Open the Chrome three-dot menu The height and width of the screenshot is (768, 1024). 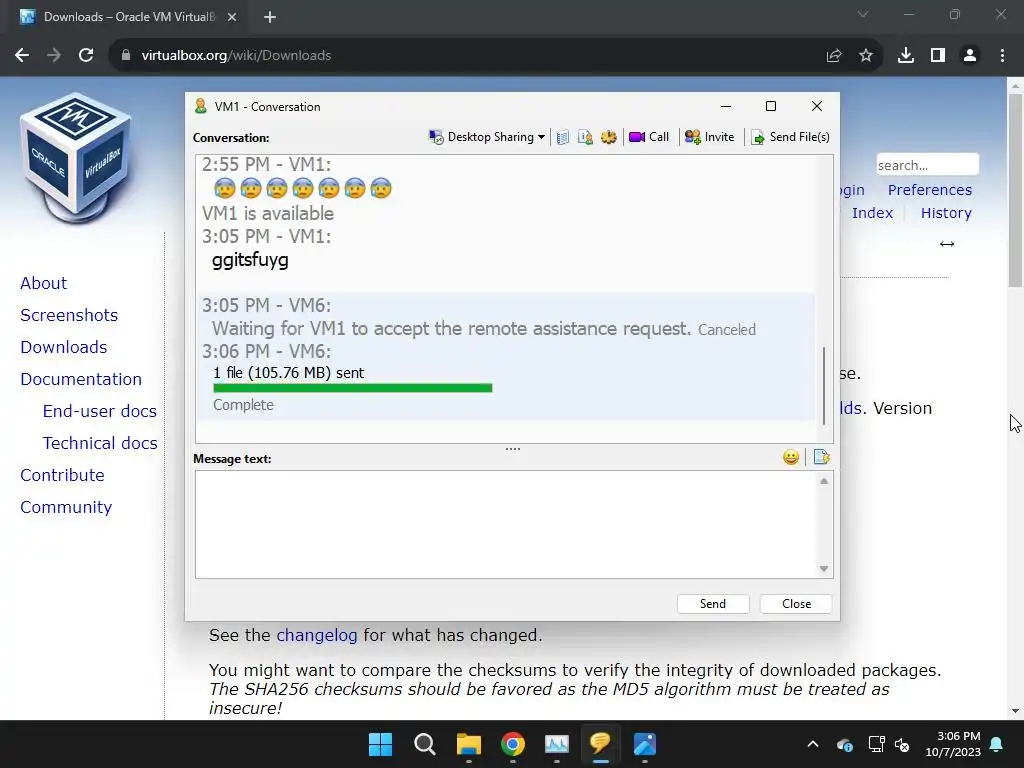tap(1002, 56)
